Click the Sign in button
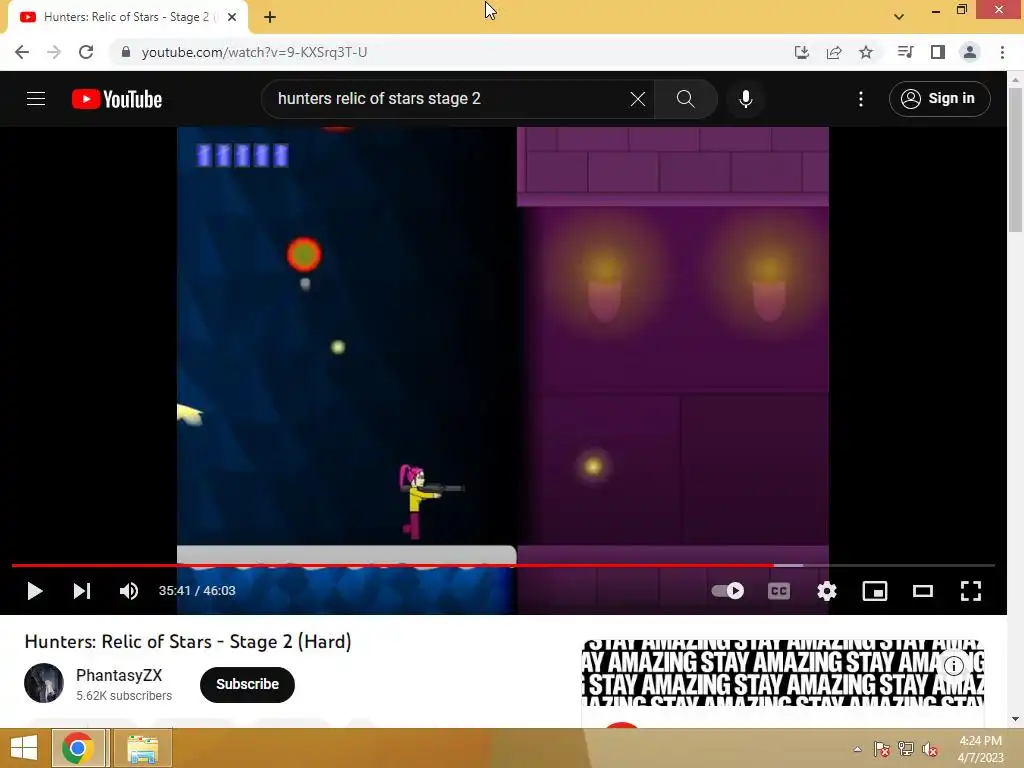1024x768 pixels. pyautogui.click(x=939, y=99)
